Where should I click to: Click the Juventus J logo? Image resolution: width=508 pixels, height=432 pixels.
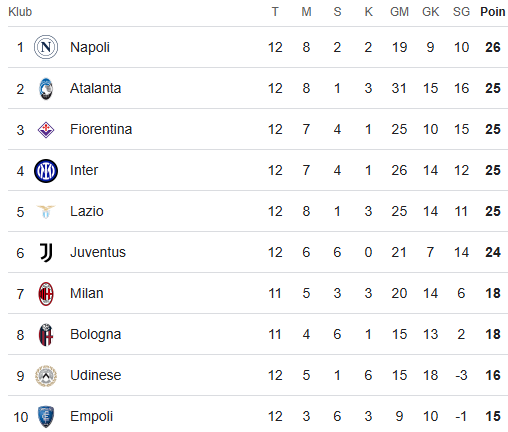pyautogui.click(x=46, y=253)
